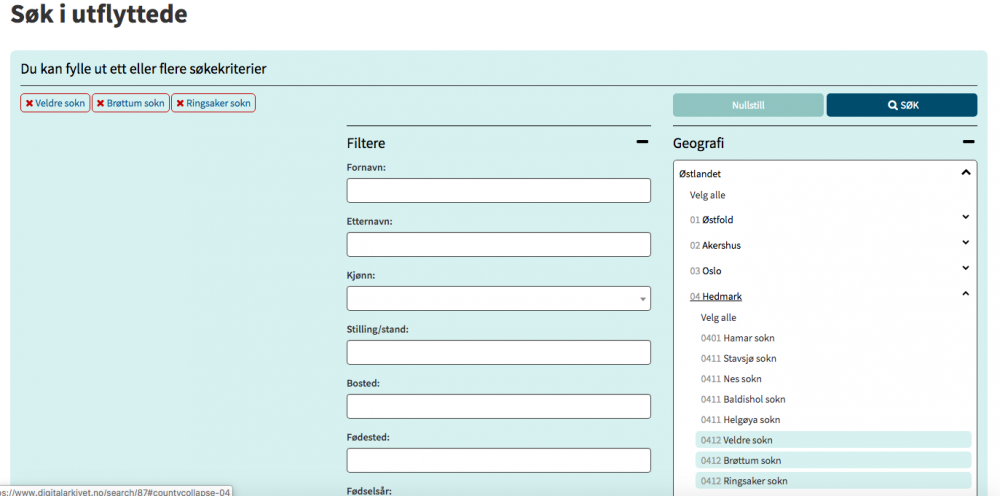Remove the Ringsaker sokn filter tag
This screenshot has width=1000, height=496.
pos(213,103)
